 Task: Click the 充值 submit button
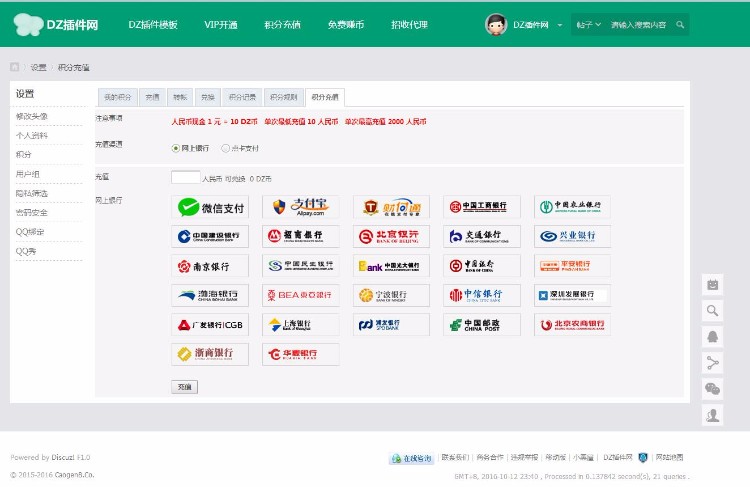coord(185,387)
